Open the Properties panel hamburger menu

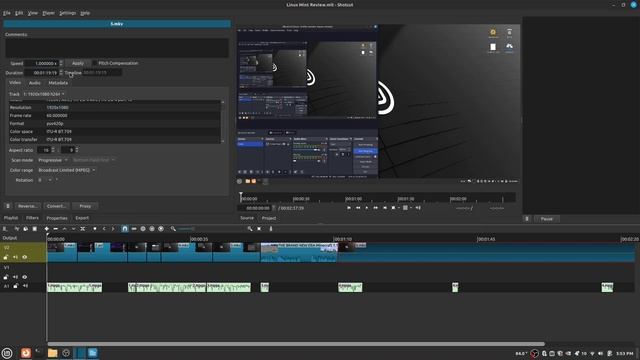pyautogui.click(x=7, y=206)
